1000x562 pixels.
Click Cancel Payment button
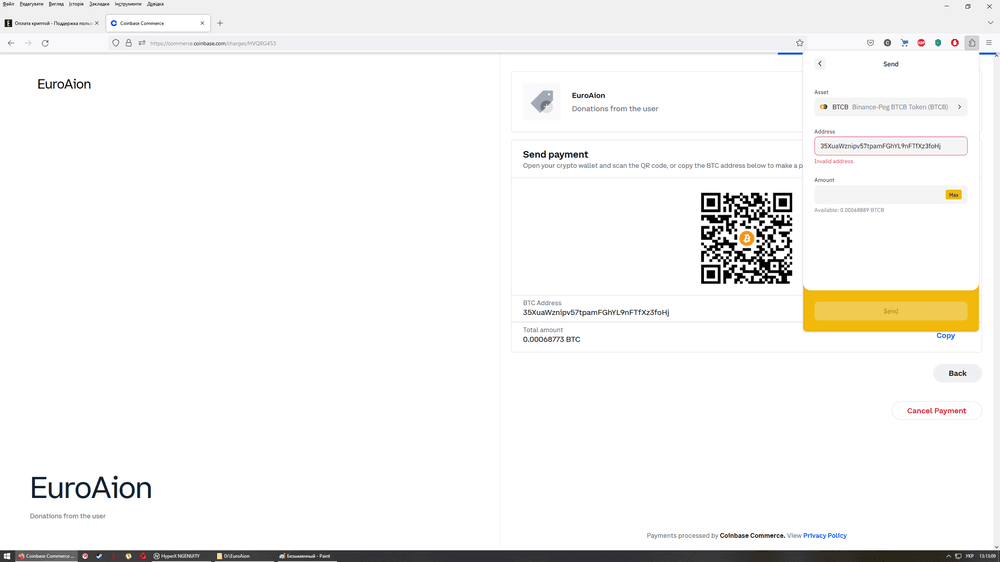point(936,411)
